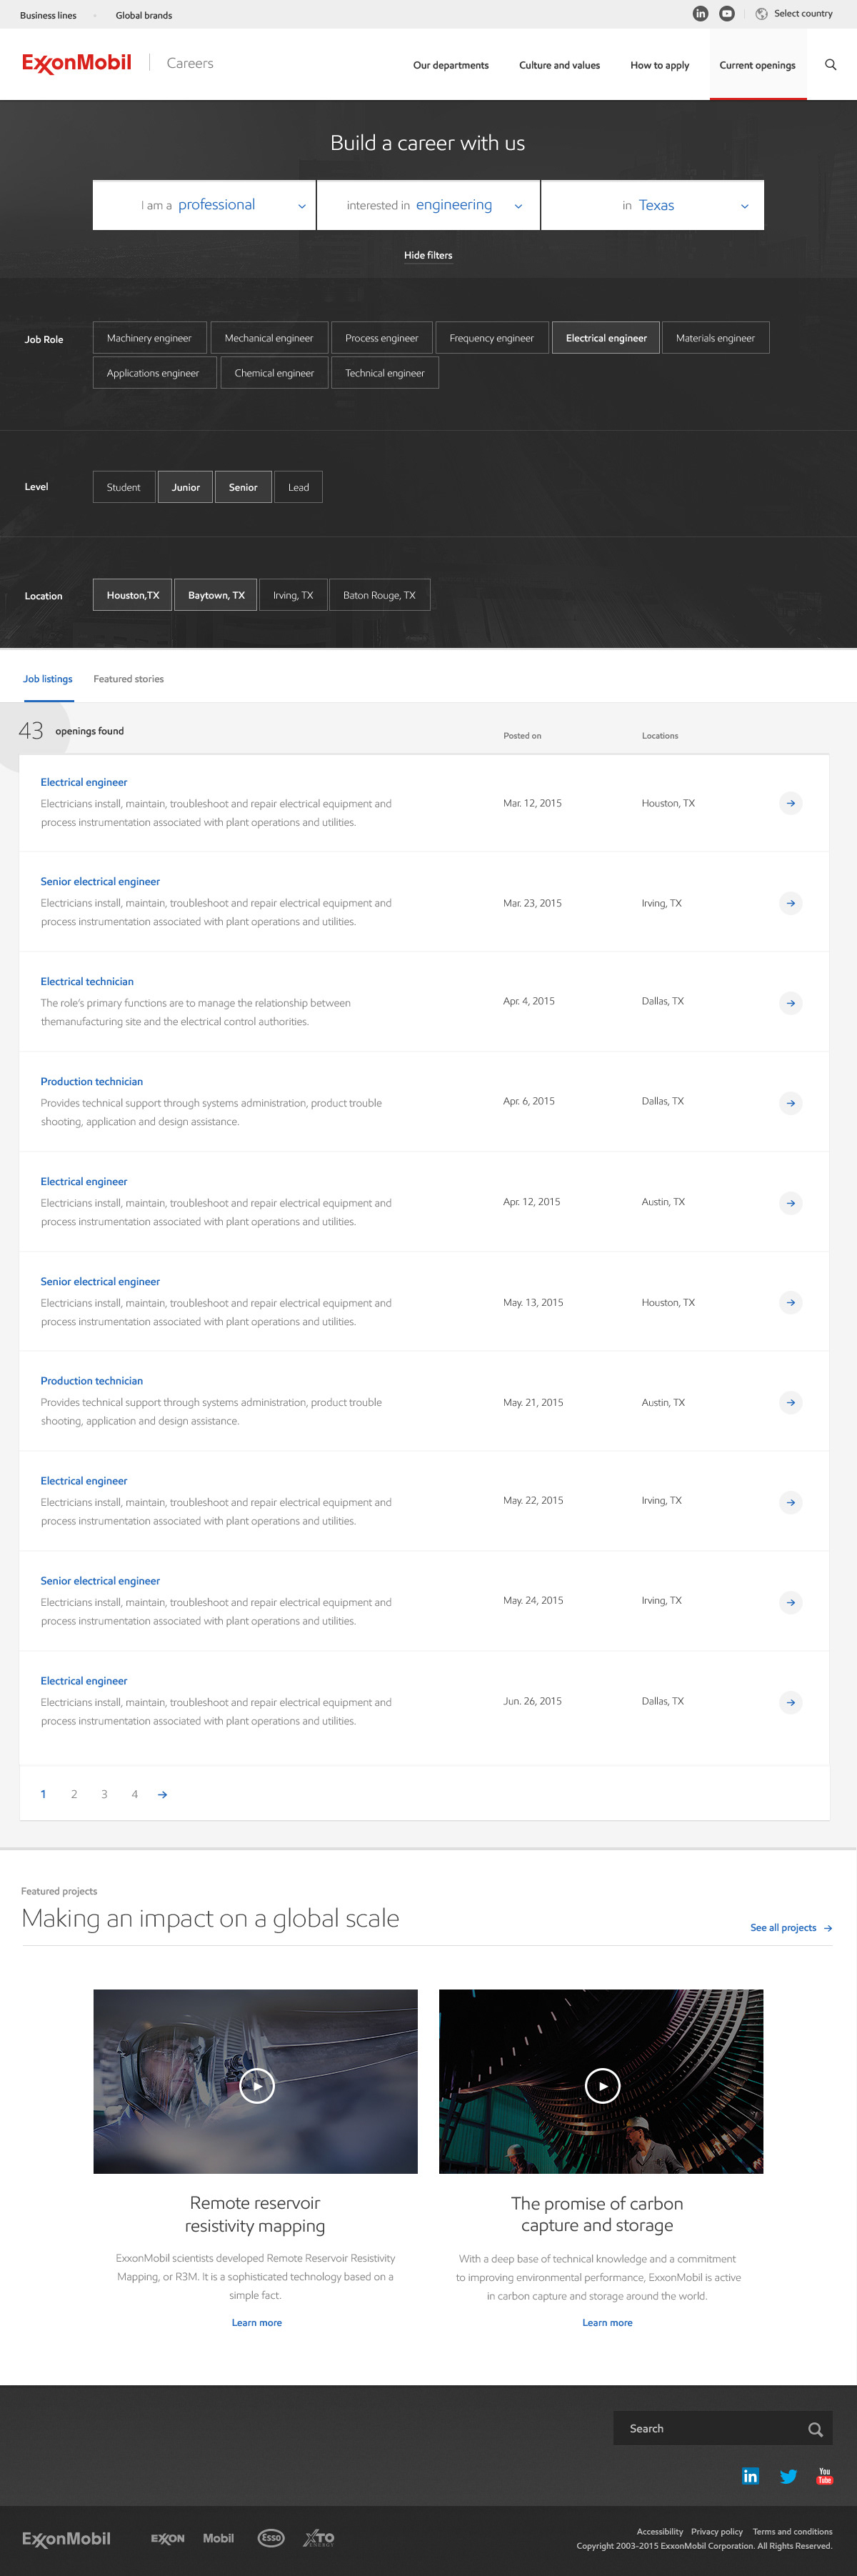The width and height of the screenshot is (857, 2576).
Task: Click the Hide filters link
Action: [x=428, y=255]
